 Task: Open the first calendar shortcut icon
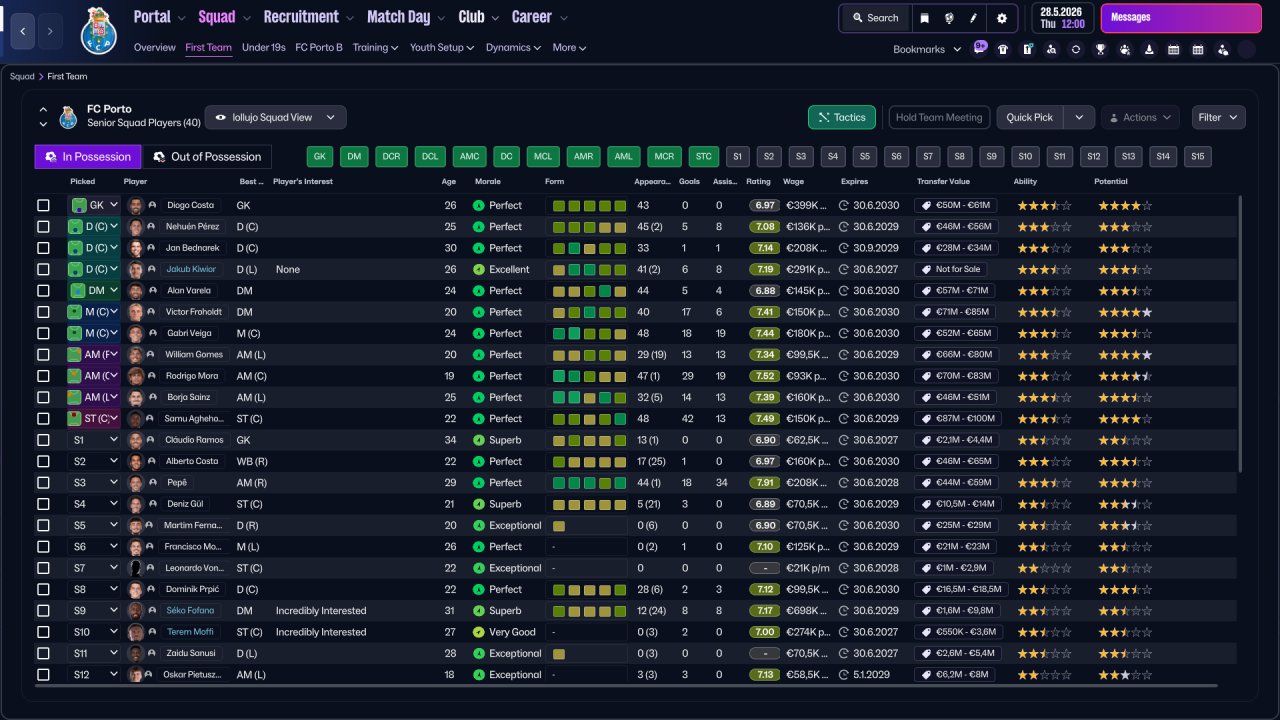pos(1173,49)
